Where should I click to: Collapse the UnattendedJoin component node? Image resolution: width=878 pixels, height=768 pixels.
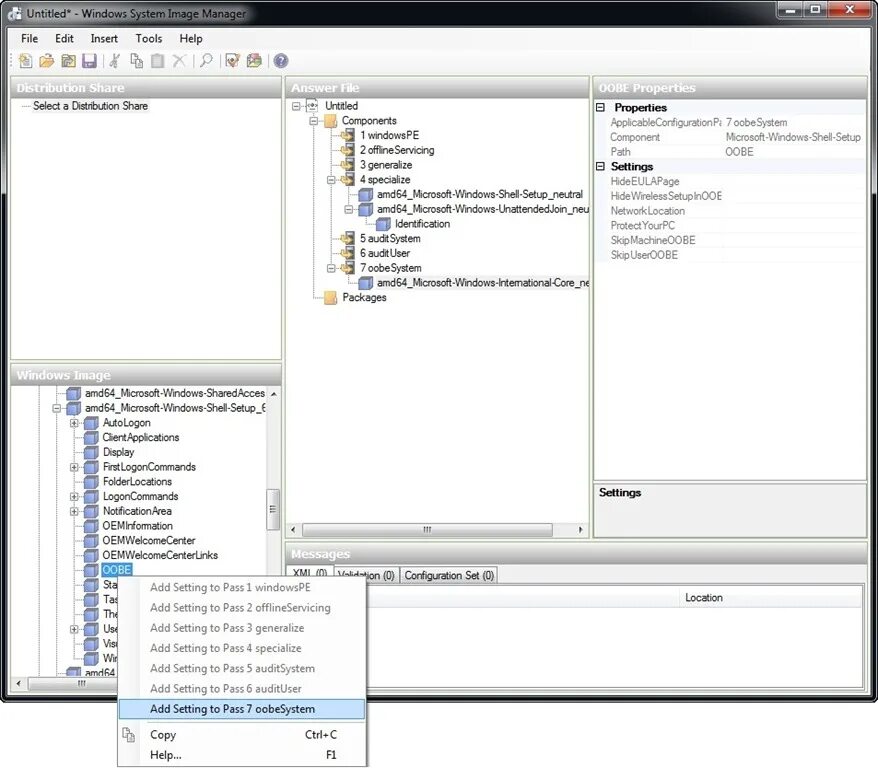point(349,209)
